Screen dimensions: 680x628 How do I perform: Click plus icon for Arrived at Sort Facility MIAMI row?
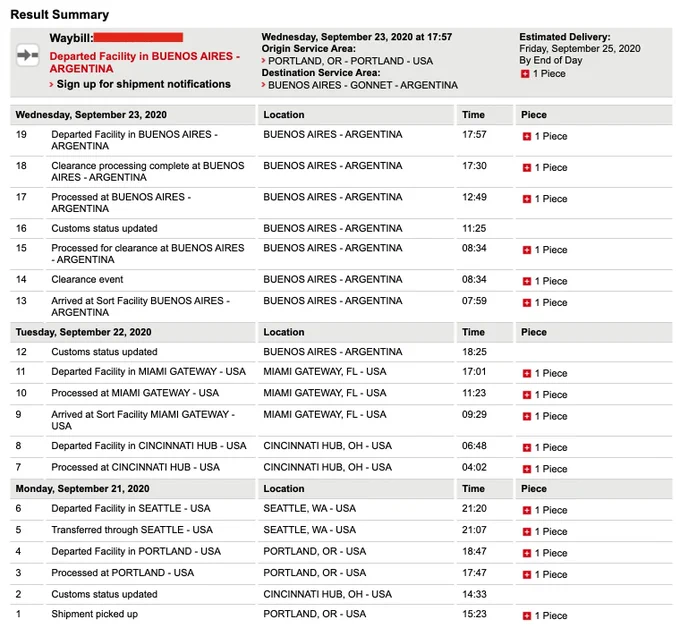coord(526,416)
